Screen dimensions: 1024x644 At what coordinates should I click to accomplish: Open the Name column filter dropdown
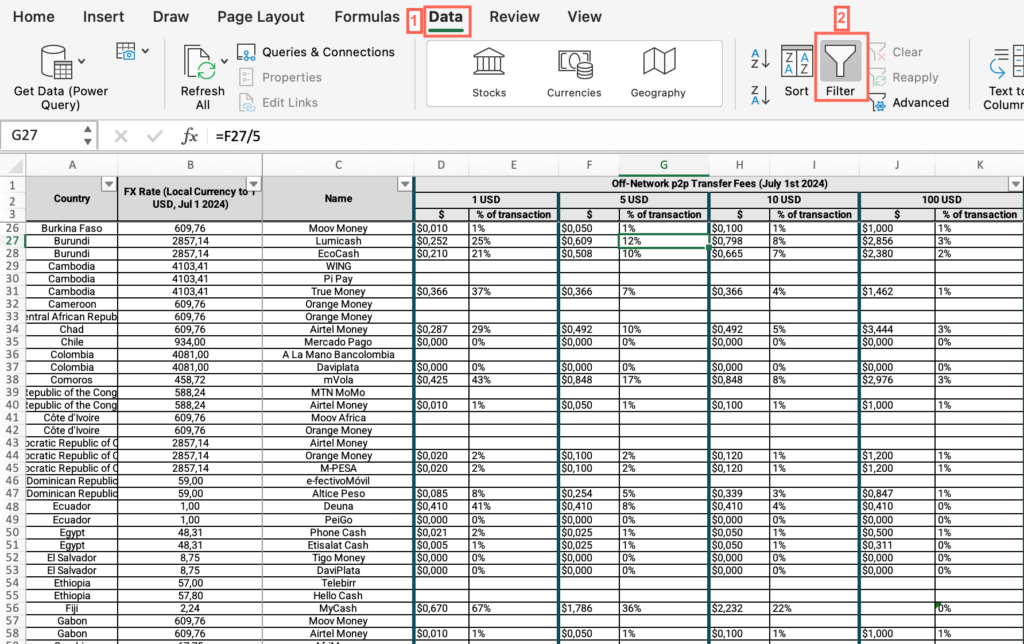coord(406,184)
